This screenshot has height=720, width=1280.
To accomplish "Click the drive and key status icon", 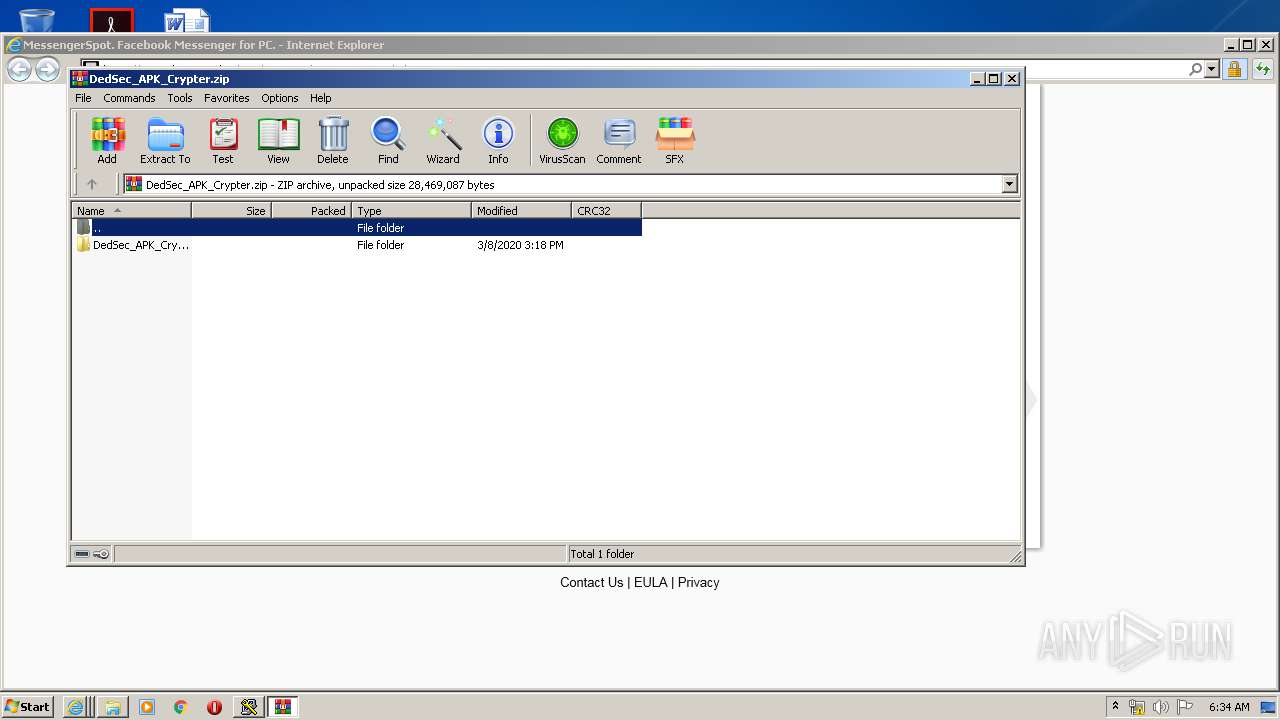I will [x=92, y=554].
